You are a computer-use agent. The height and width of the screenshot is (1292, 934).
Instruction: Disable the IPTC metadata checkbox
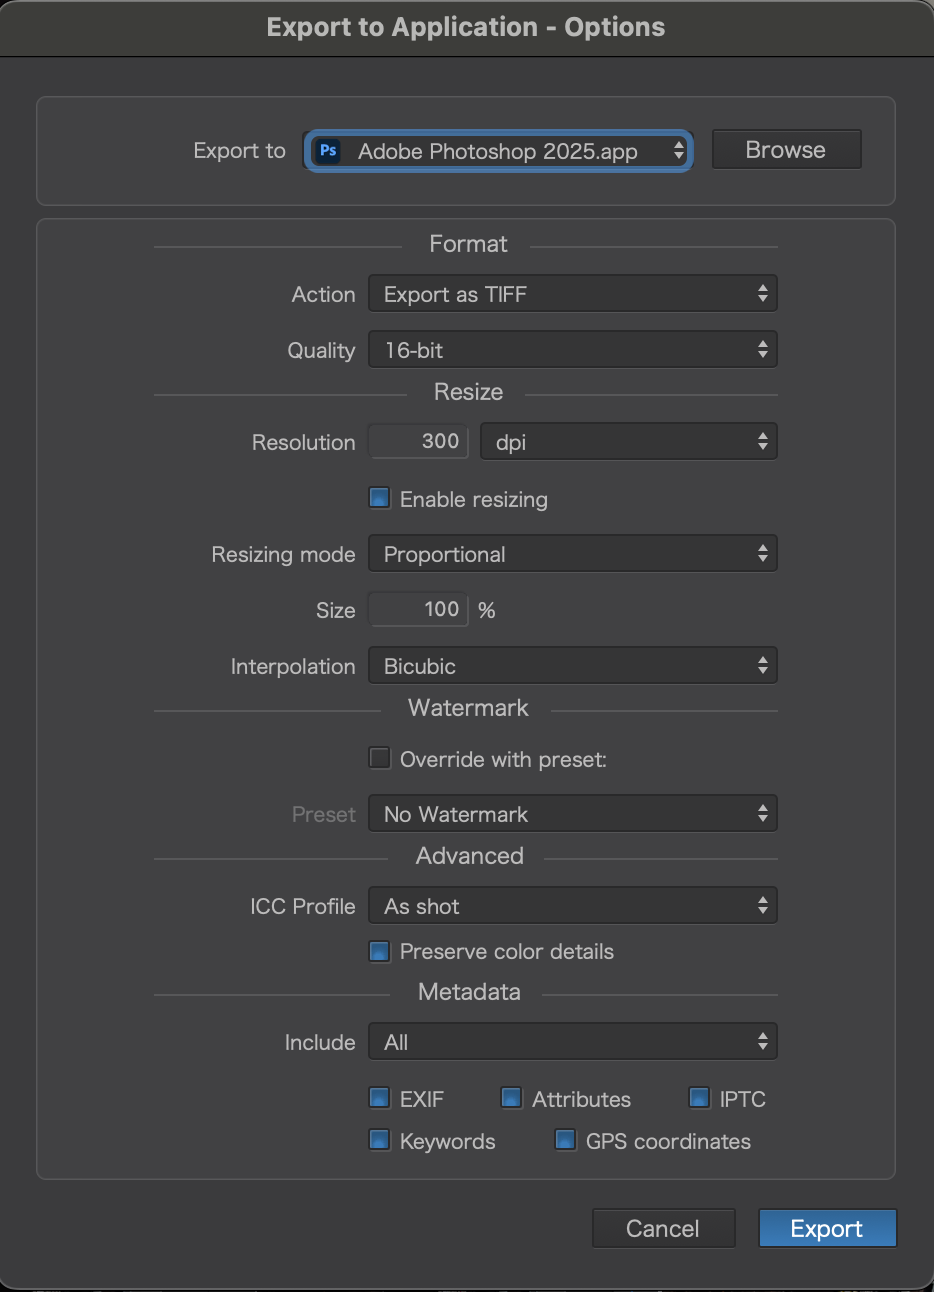click(x=698, y=1097)
